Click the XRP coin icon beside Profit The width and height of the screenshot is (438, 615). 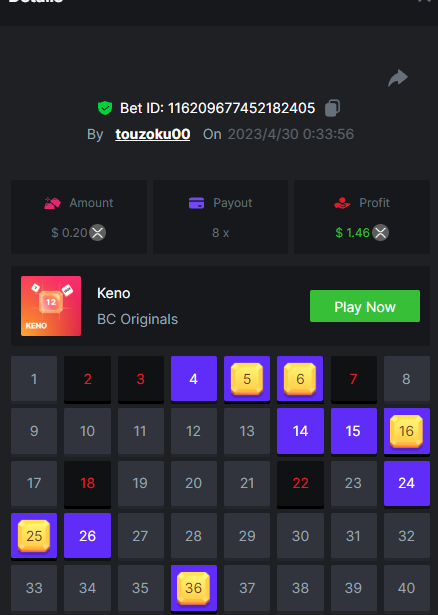[x=380, y=233]
